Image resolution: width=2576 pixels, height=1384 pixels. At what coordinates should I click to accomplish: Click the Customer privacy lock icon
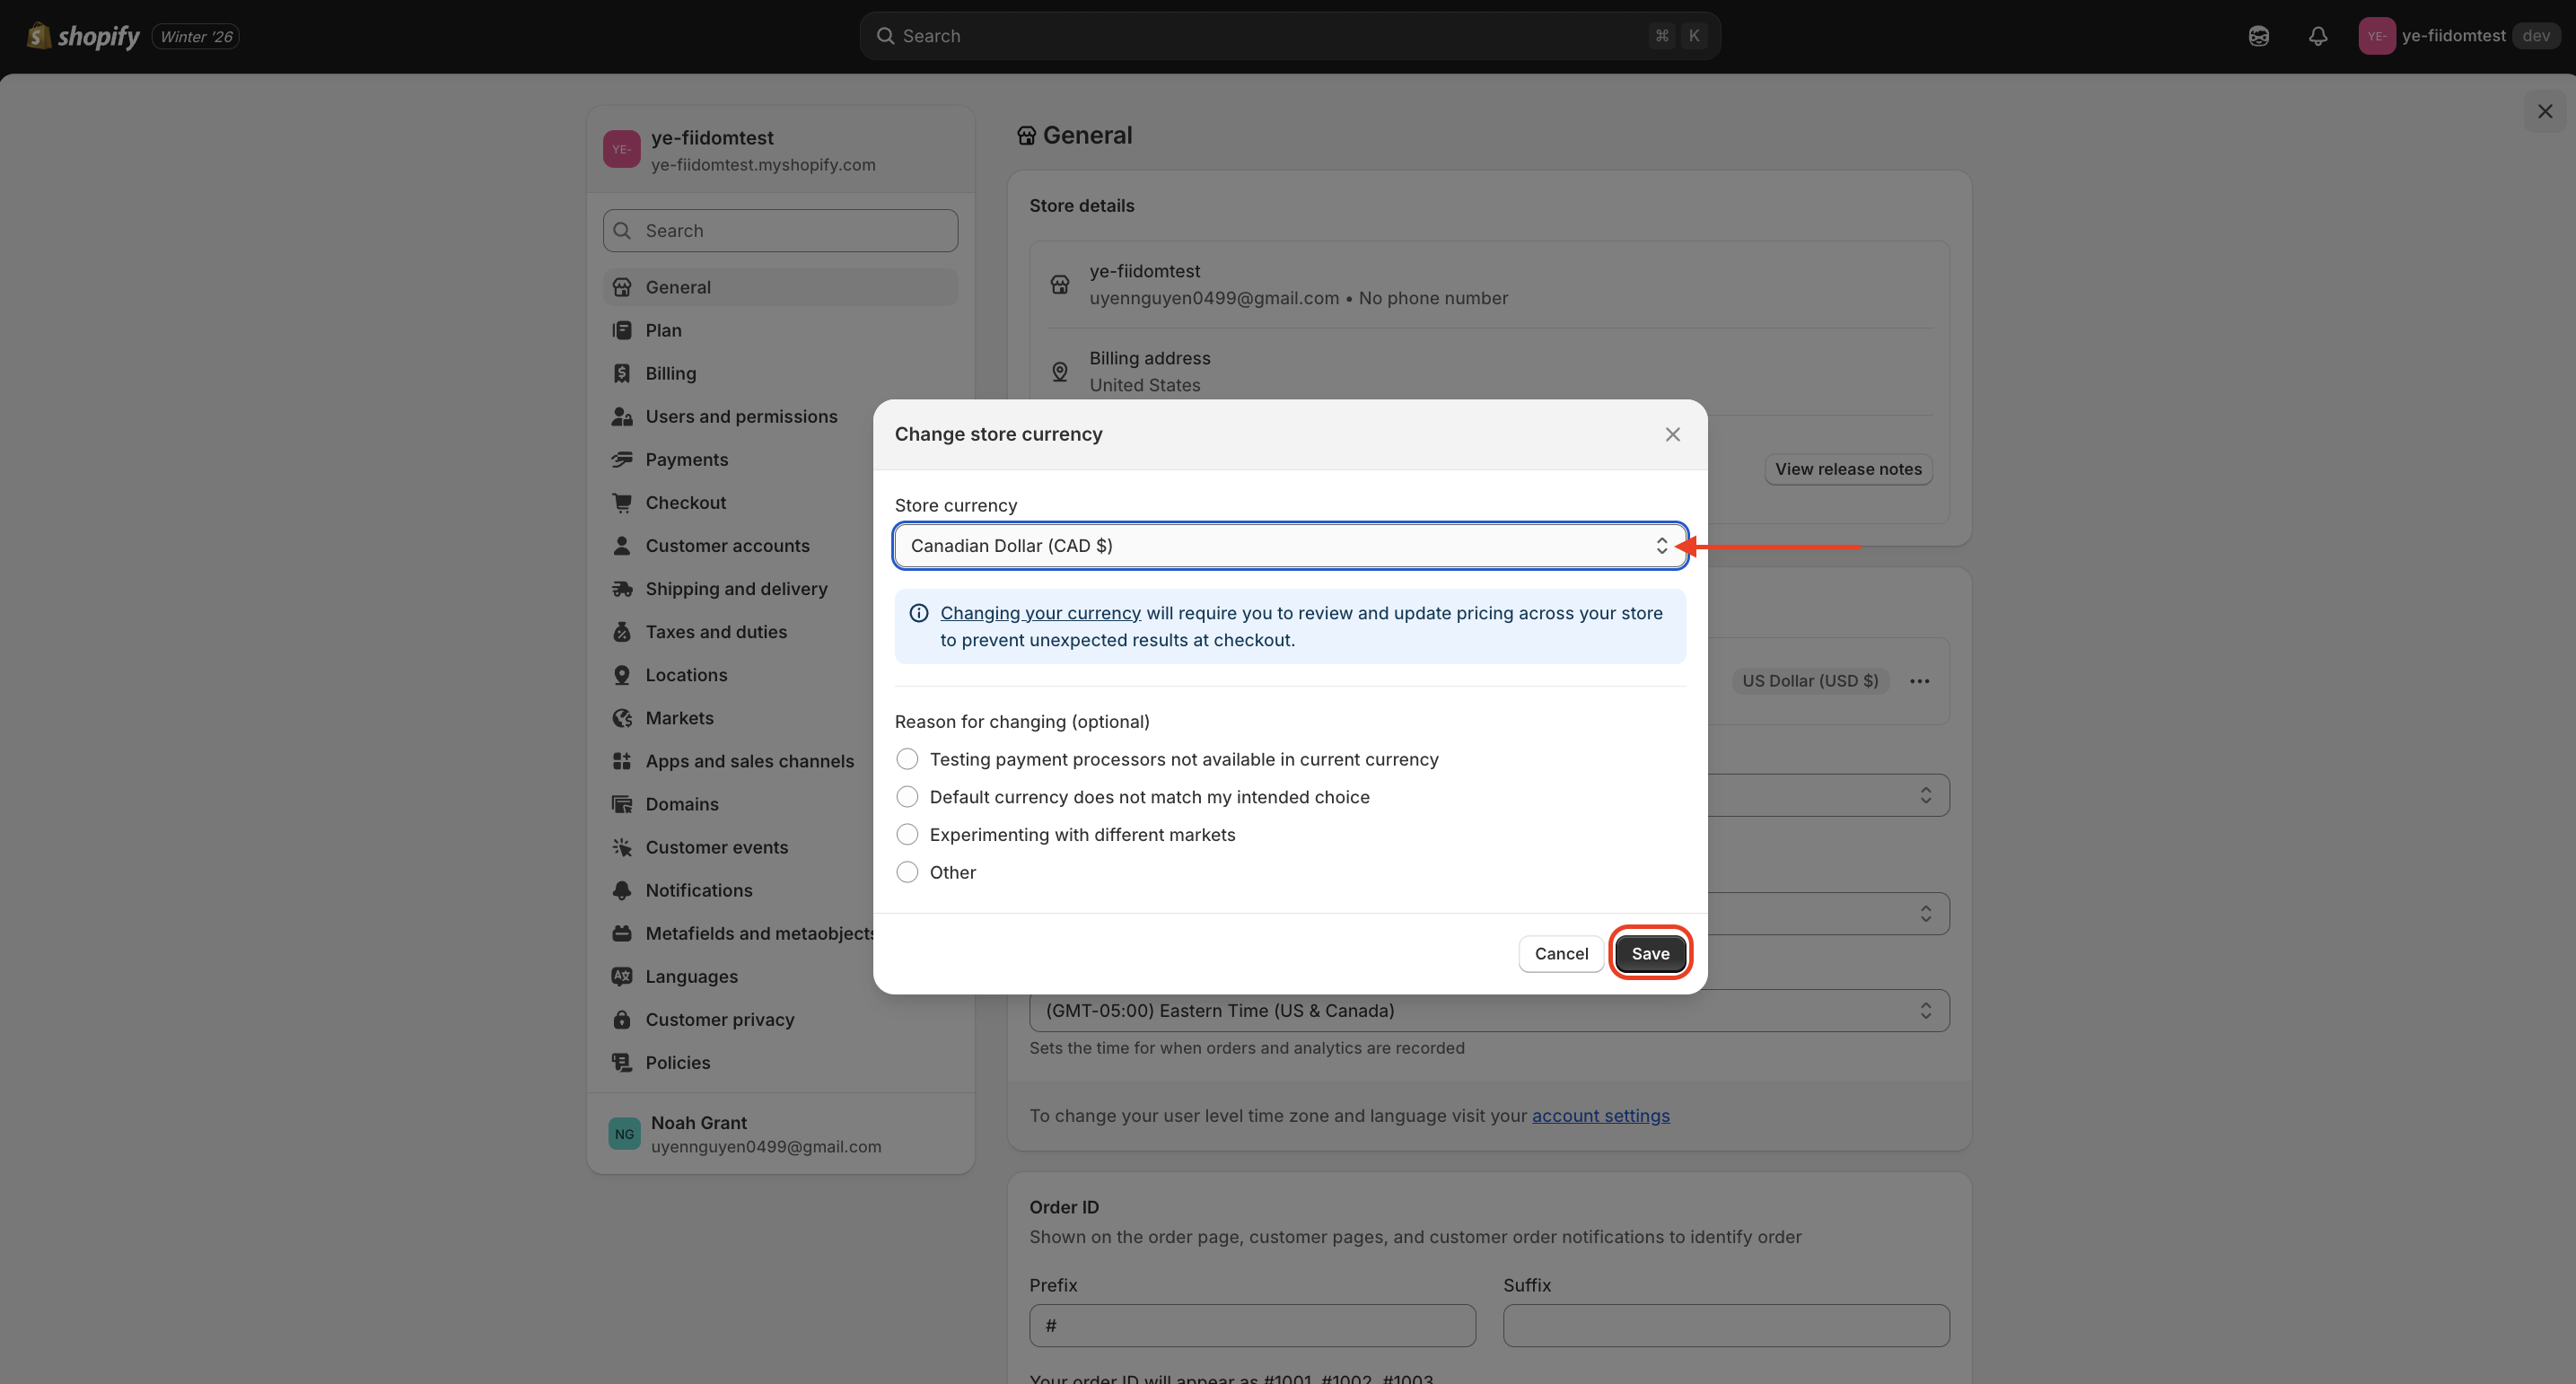click(622, 1020)
